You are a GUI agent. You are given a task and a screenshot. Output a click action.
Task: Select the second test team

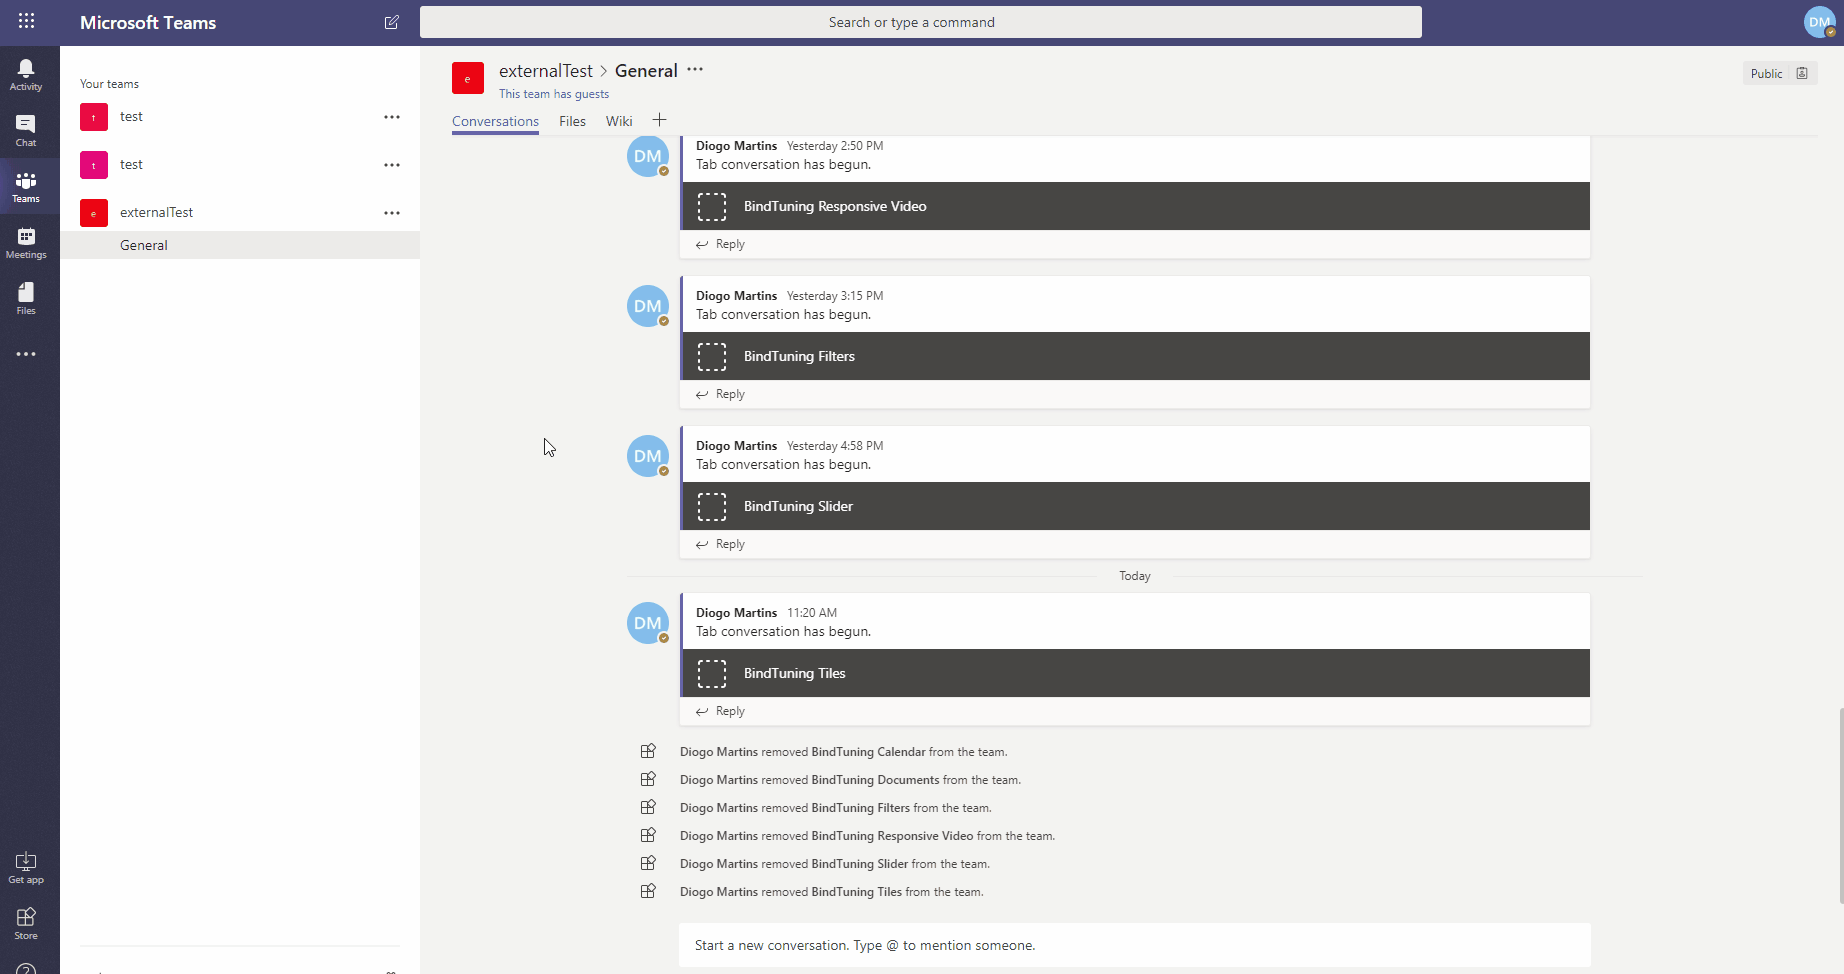coord(240,165)
